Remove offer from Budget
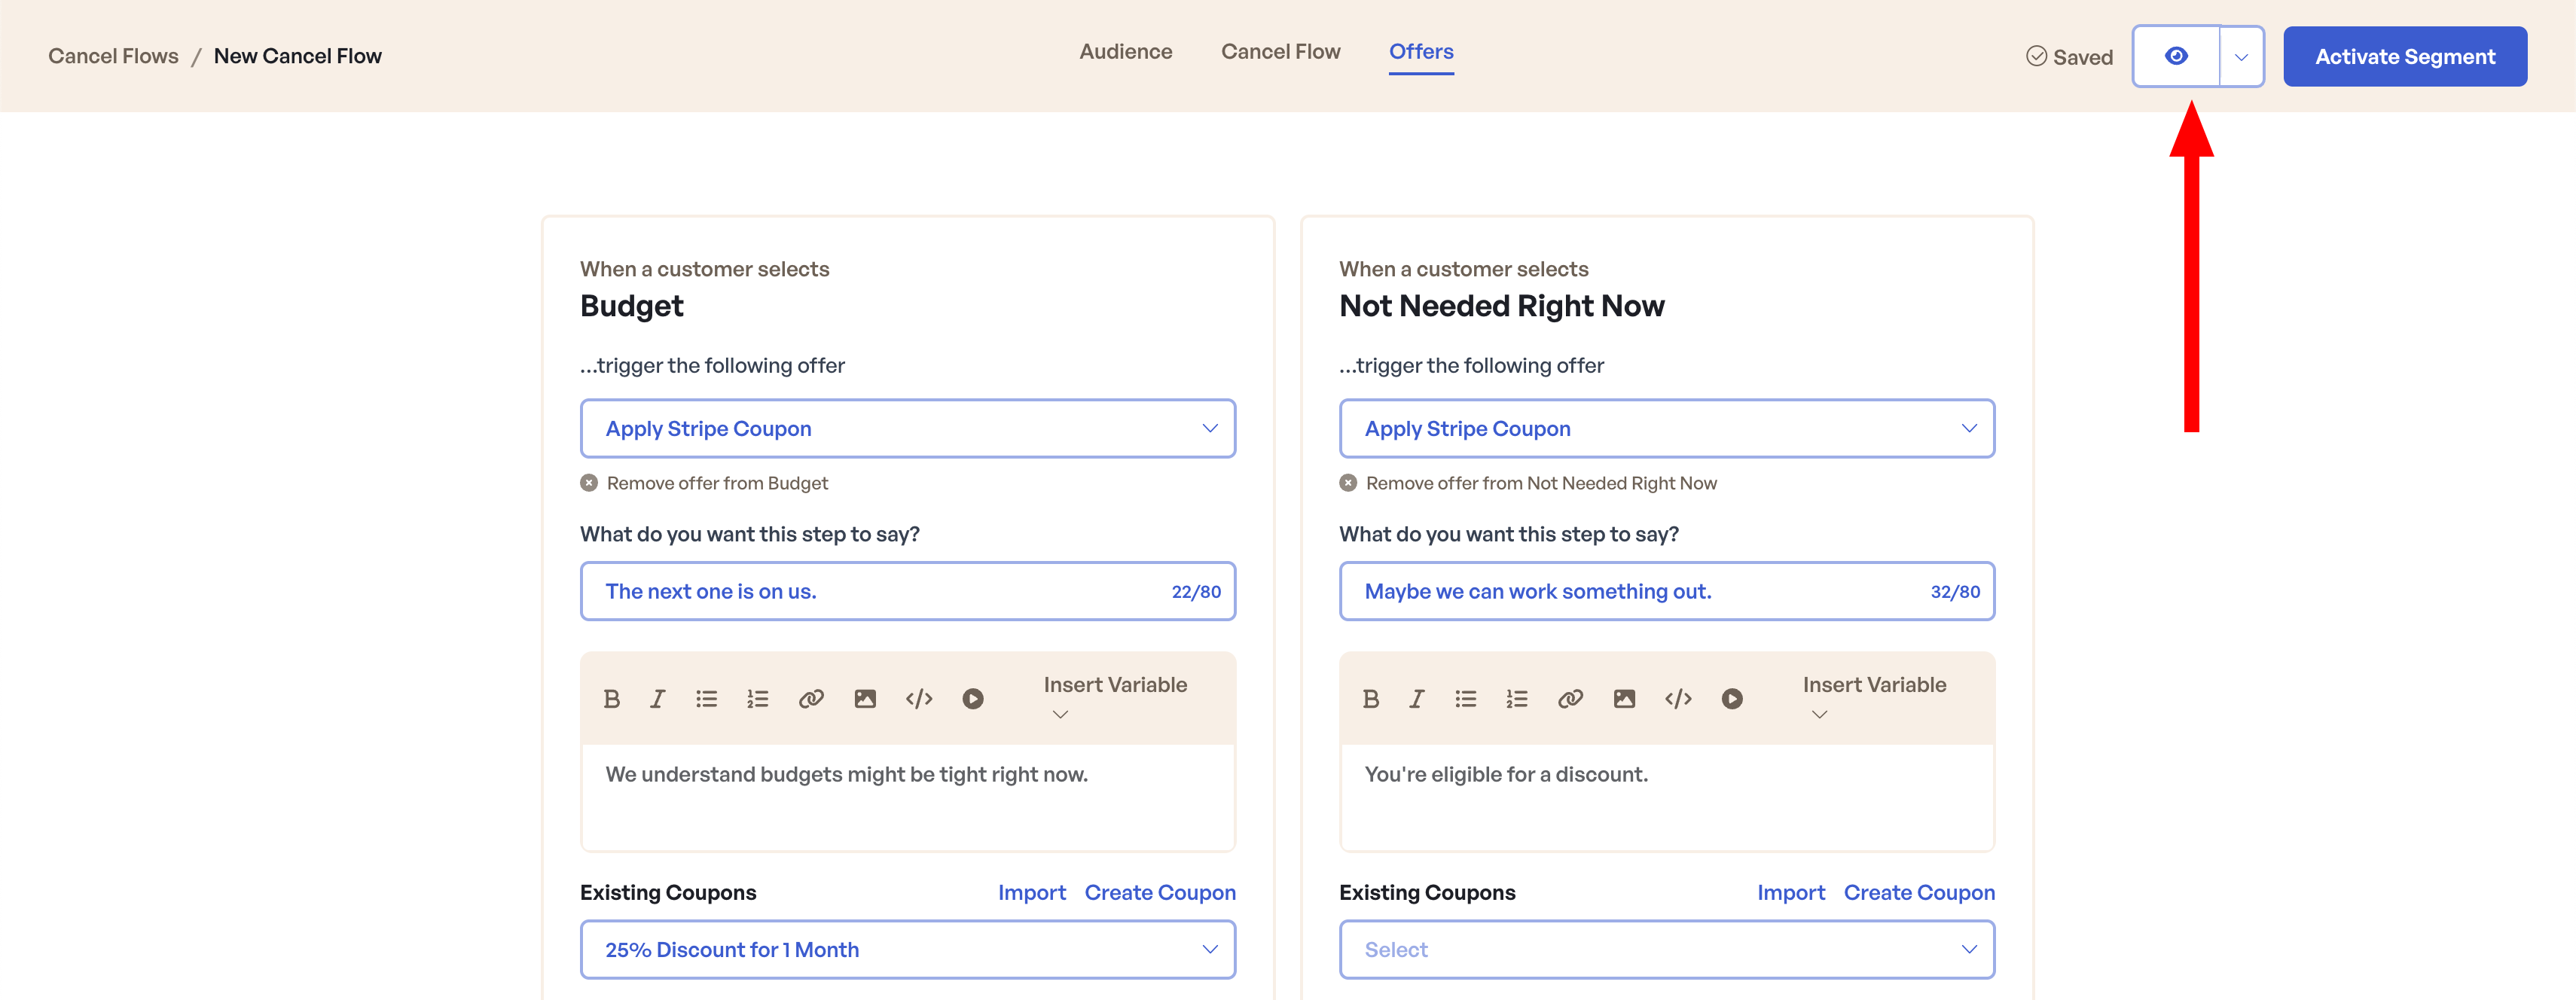The width and height of the screenshot is (2576, 1000). (704, 483)
